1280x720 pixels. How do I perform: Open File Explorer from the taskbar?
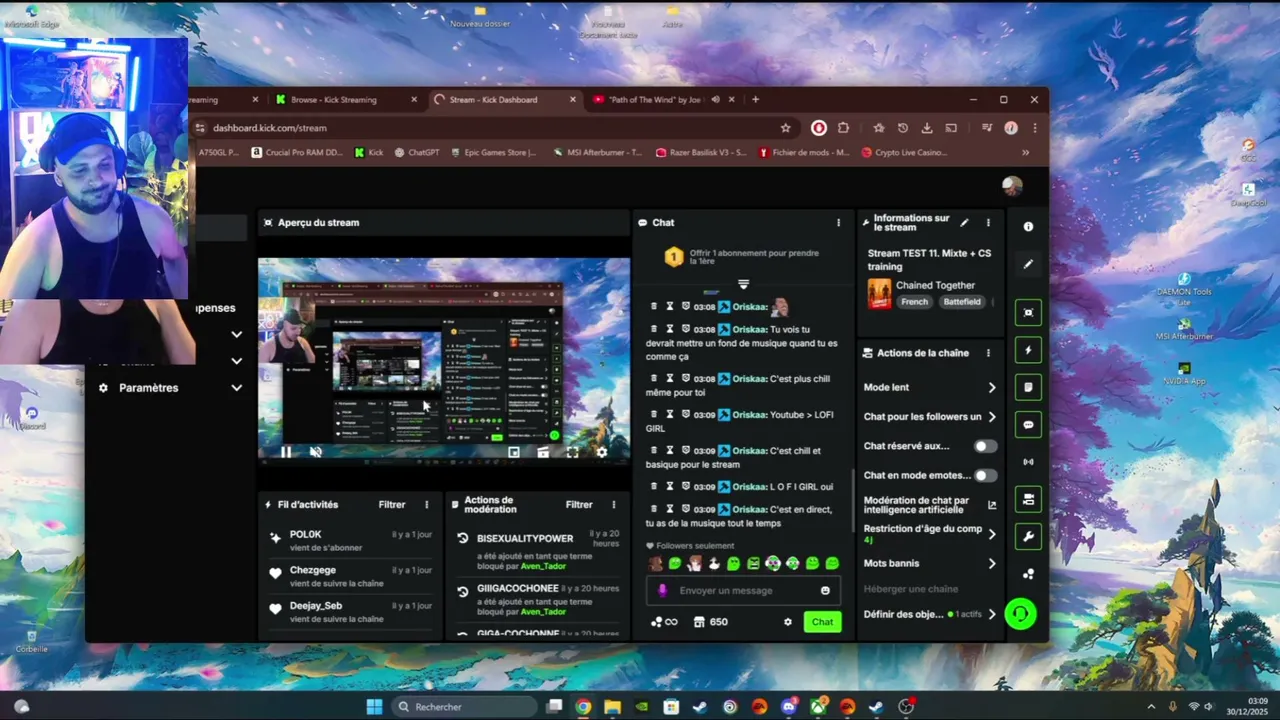click(612, 707)
